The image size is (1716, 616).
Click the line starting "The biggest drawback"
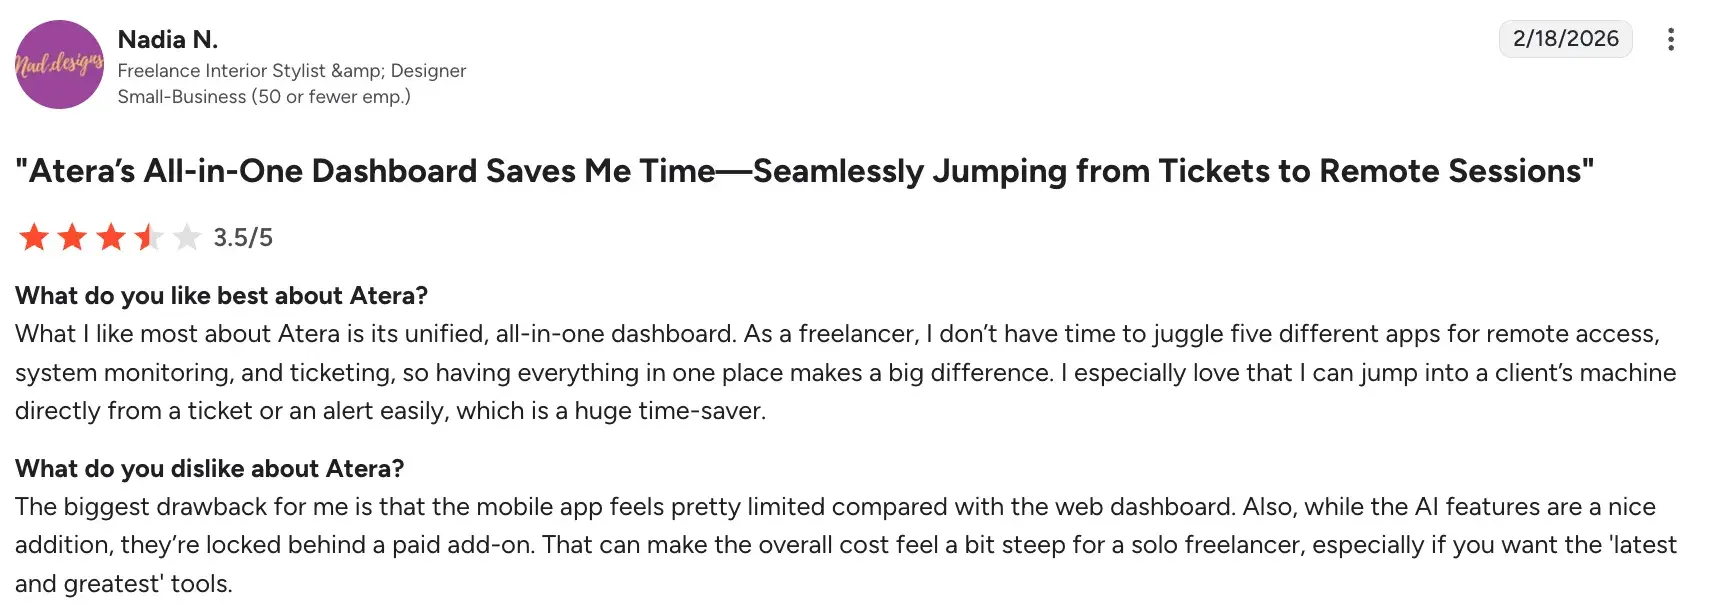click(x=834, y=506)
